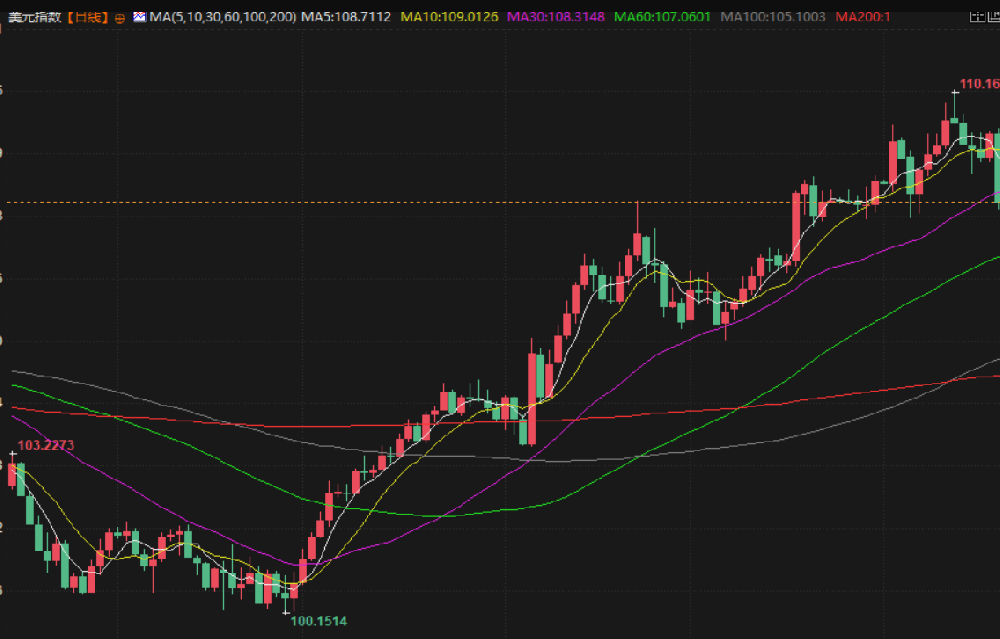Click the 美元指数 chart title
Viewport: 1000px width, 639px height.
tap(34, 17)
